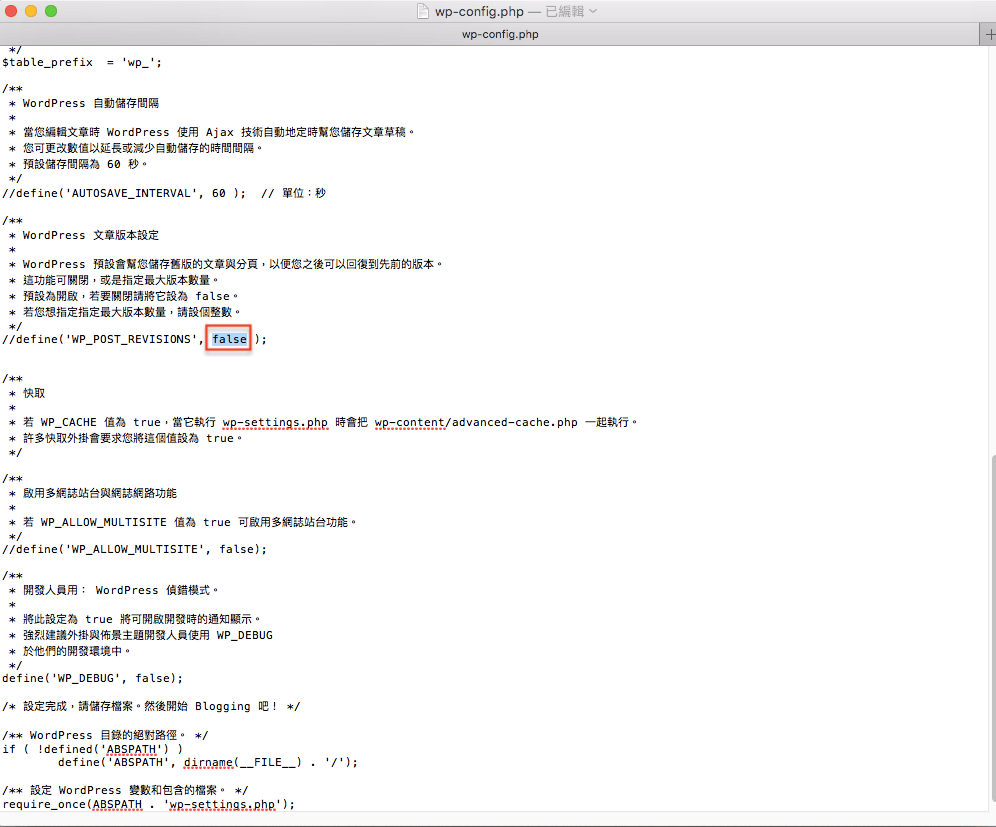The height and width of the screenshot is (827, 996).
Task: Click the vertical scrollbar thumb
Action: pyautogui.click(x=992, y=629)
